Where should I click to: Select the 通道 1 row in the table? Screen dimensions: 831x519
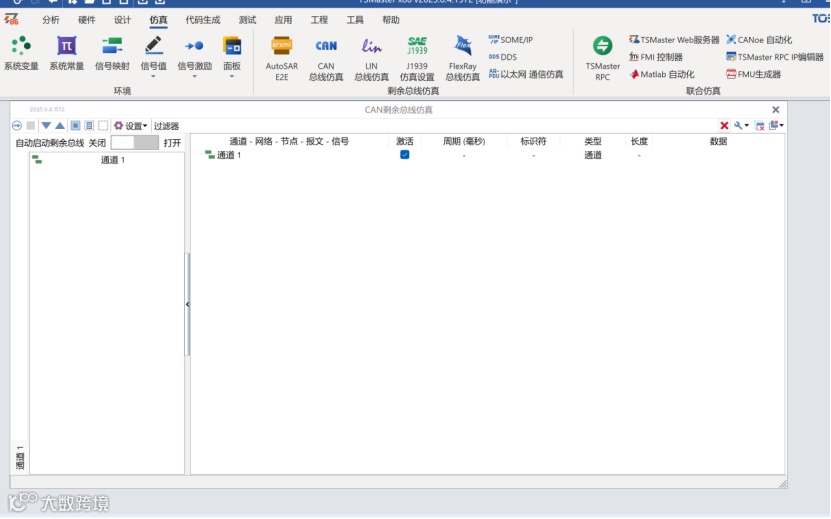488,155
